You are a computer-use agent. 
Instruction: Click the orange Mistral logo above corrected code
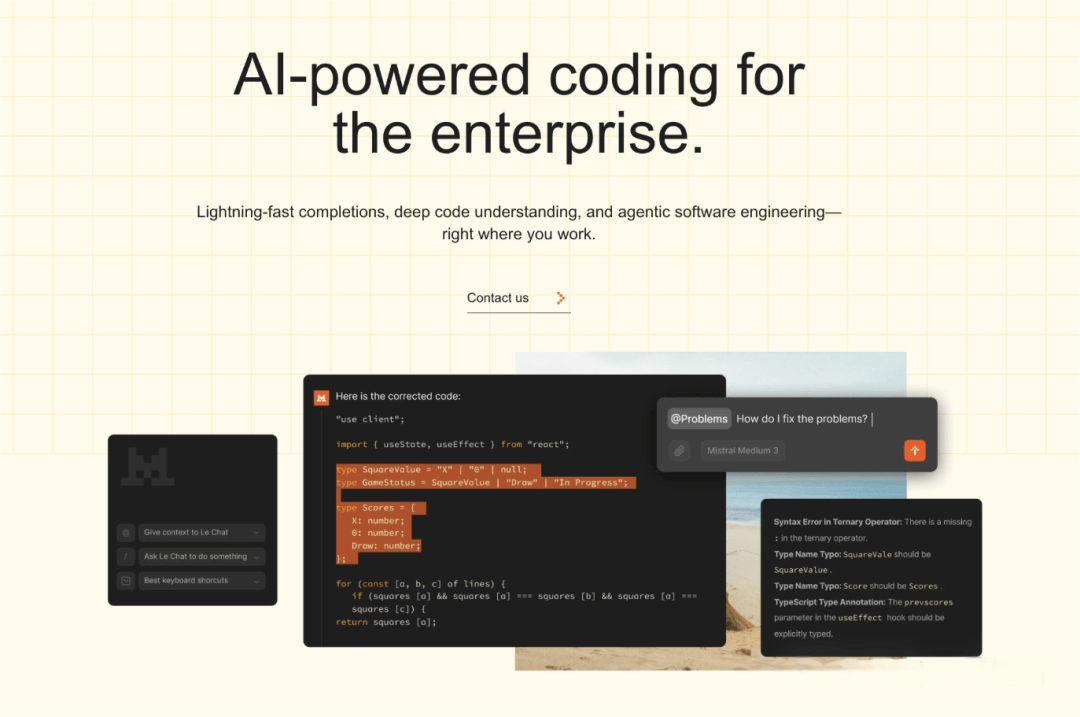click(x=322, y=397)
